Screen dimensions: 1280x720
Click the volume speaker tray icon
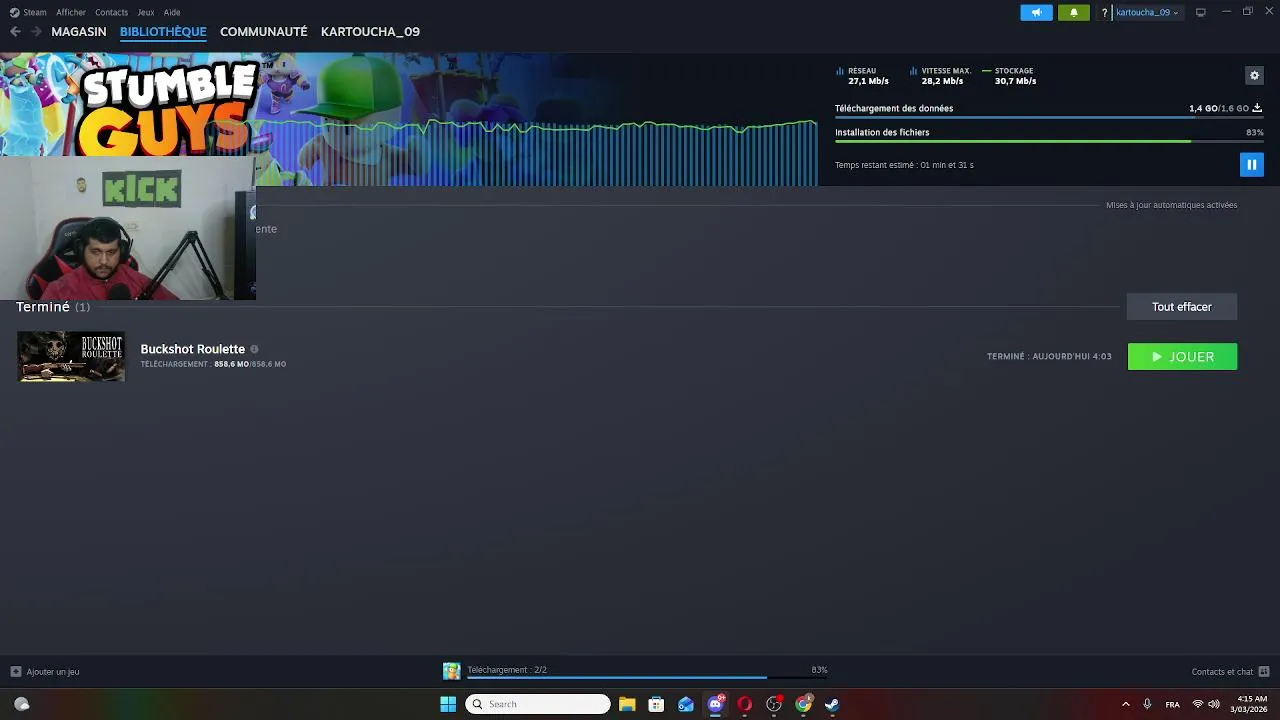(x=1214, y=704)
